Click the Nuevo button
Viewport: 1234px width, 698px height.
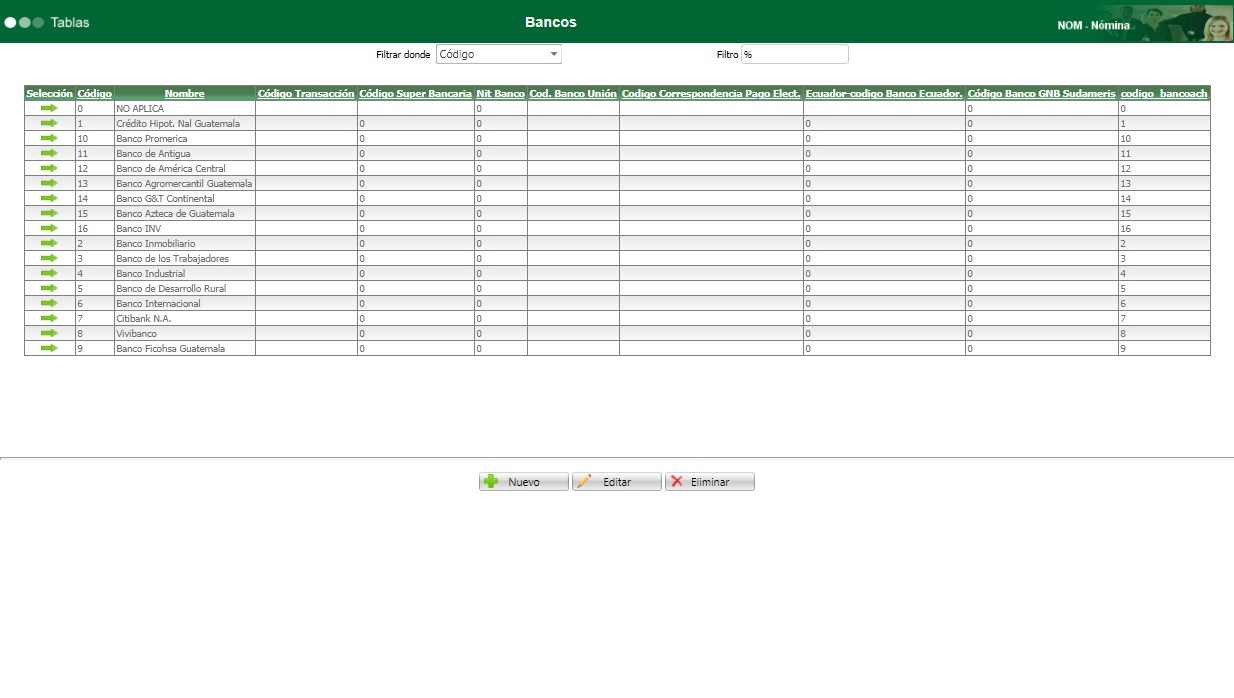pyautogui.click(x=523, y=482)
